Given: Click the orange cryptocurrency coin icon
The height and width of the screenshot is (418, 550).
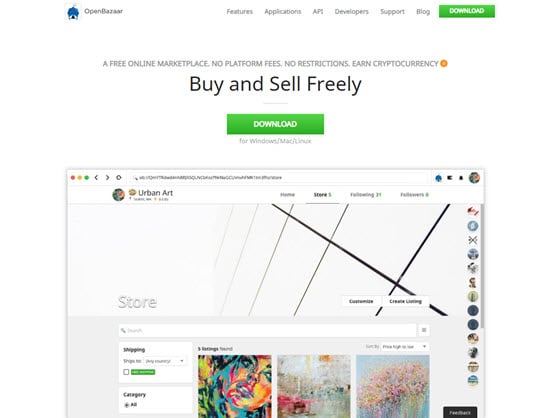Looking at the screenshot, I should [444, 63].
